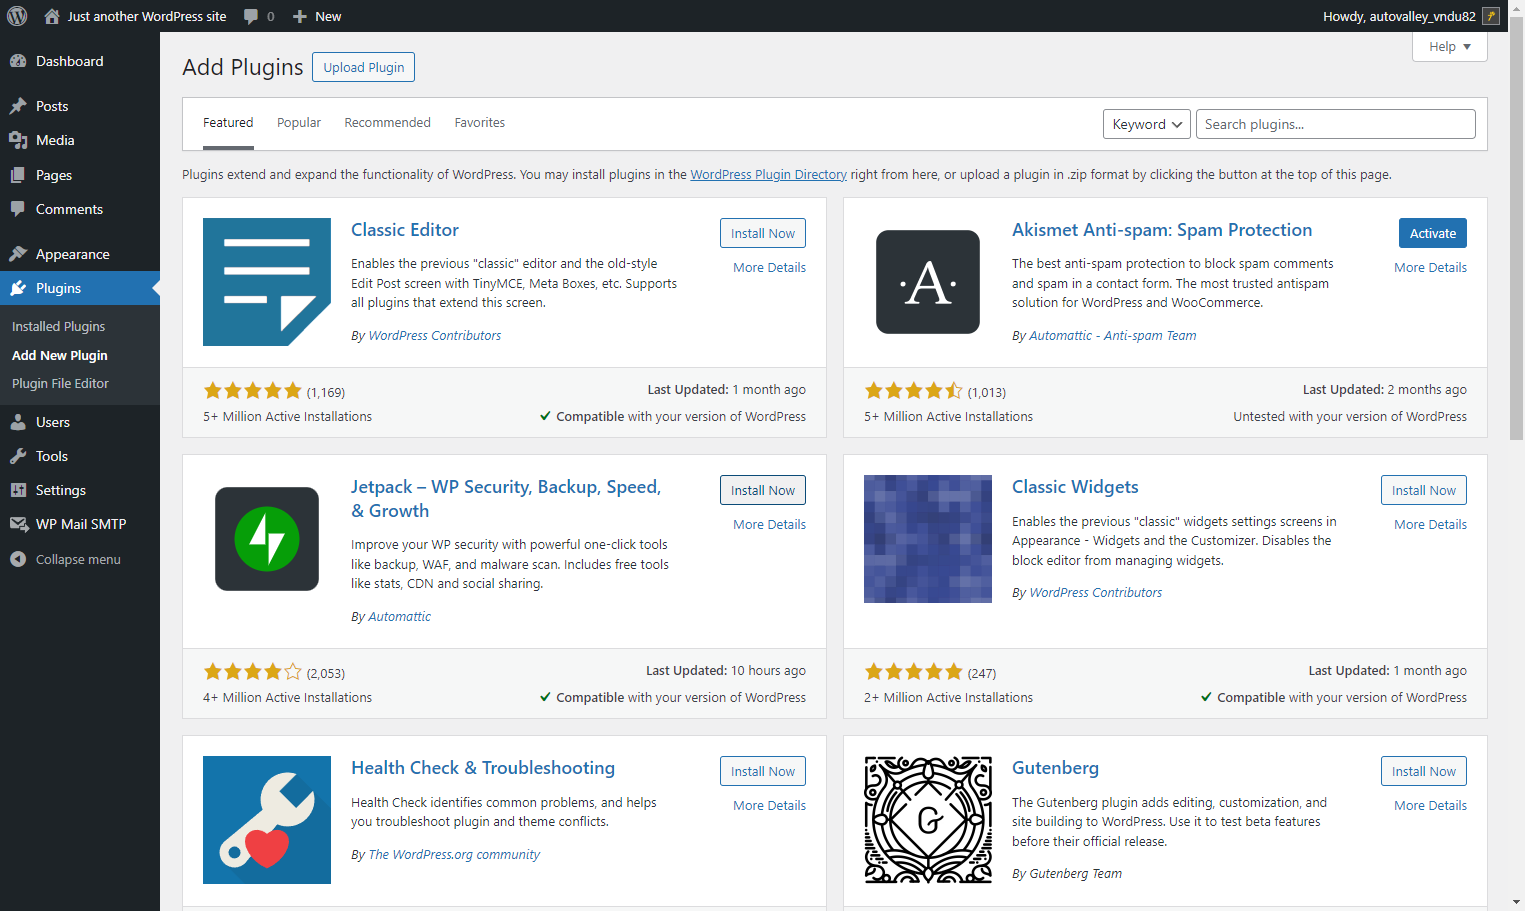Click the Search plugins input field
This screenshot has height=911, width=1525.
[1335, 124]
